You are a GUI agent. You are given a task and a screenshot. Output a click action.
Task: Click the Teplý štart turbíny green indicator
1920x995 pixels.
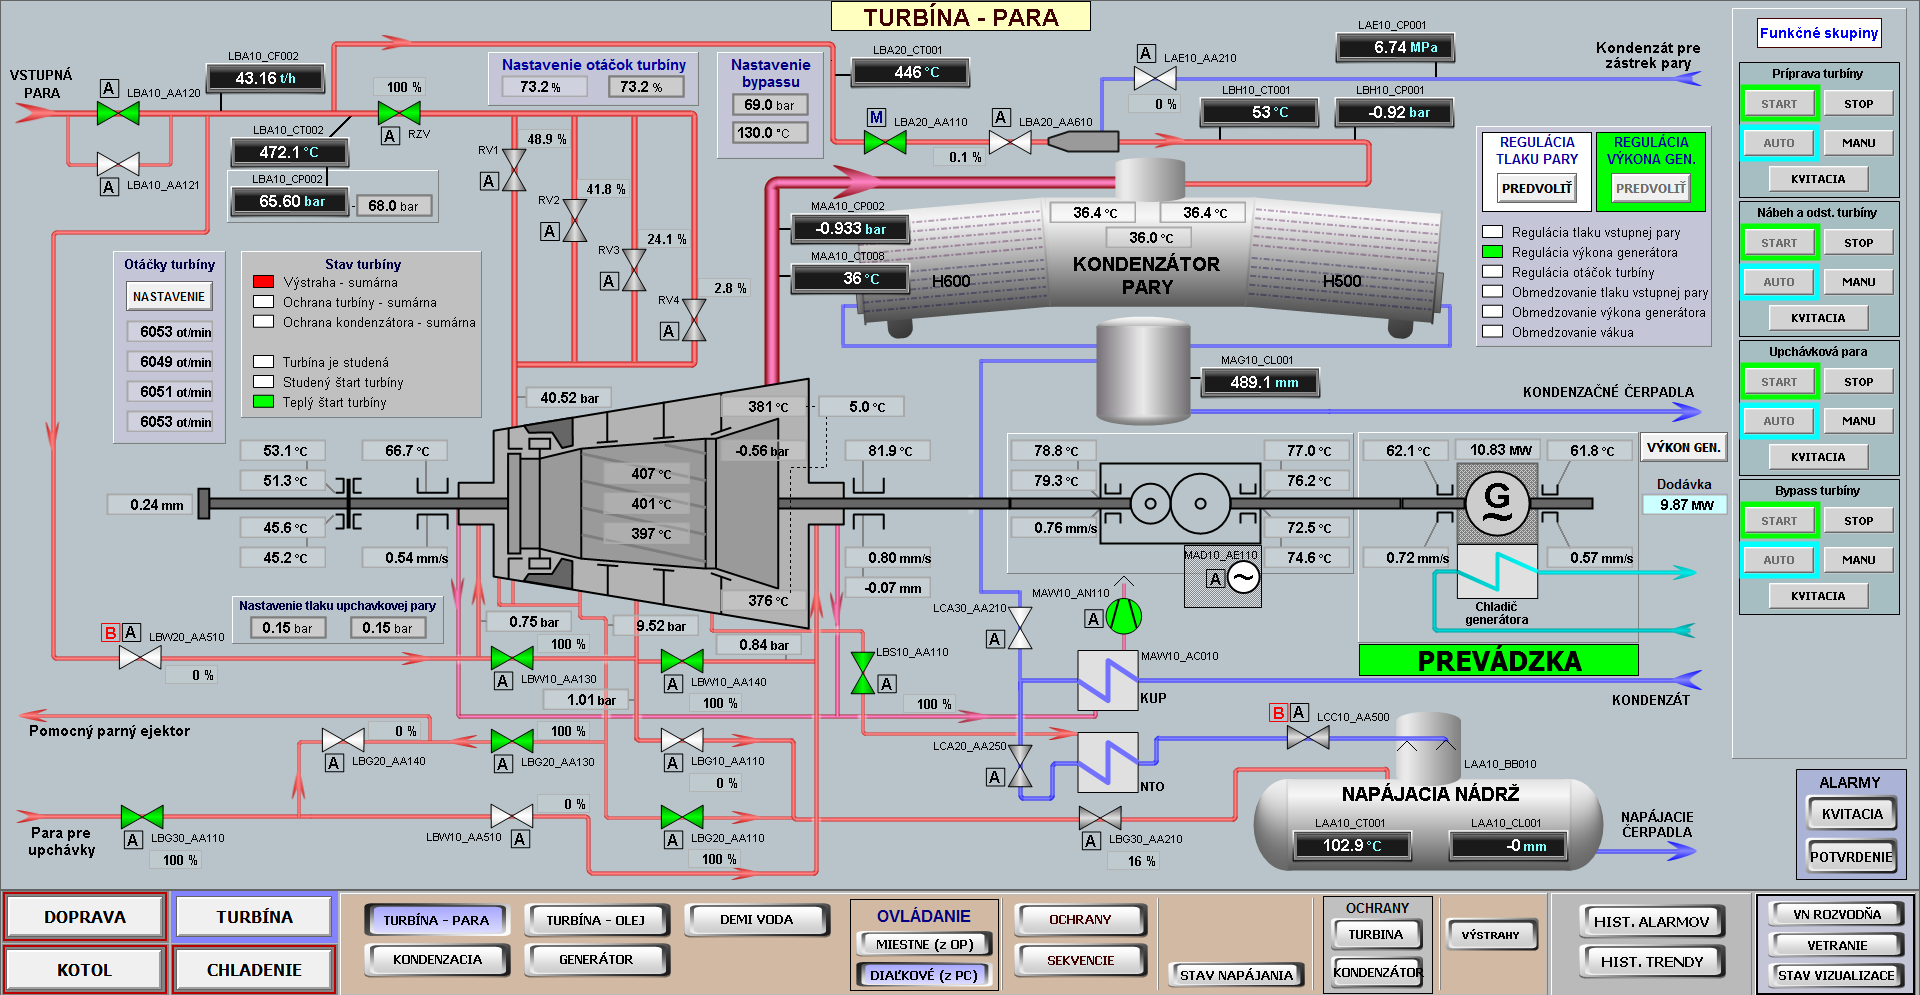click(x=263, y=402)
